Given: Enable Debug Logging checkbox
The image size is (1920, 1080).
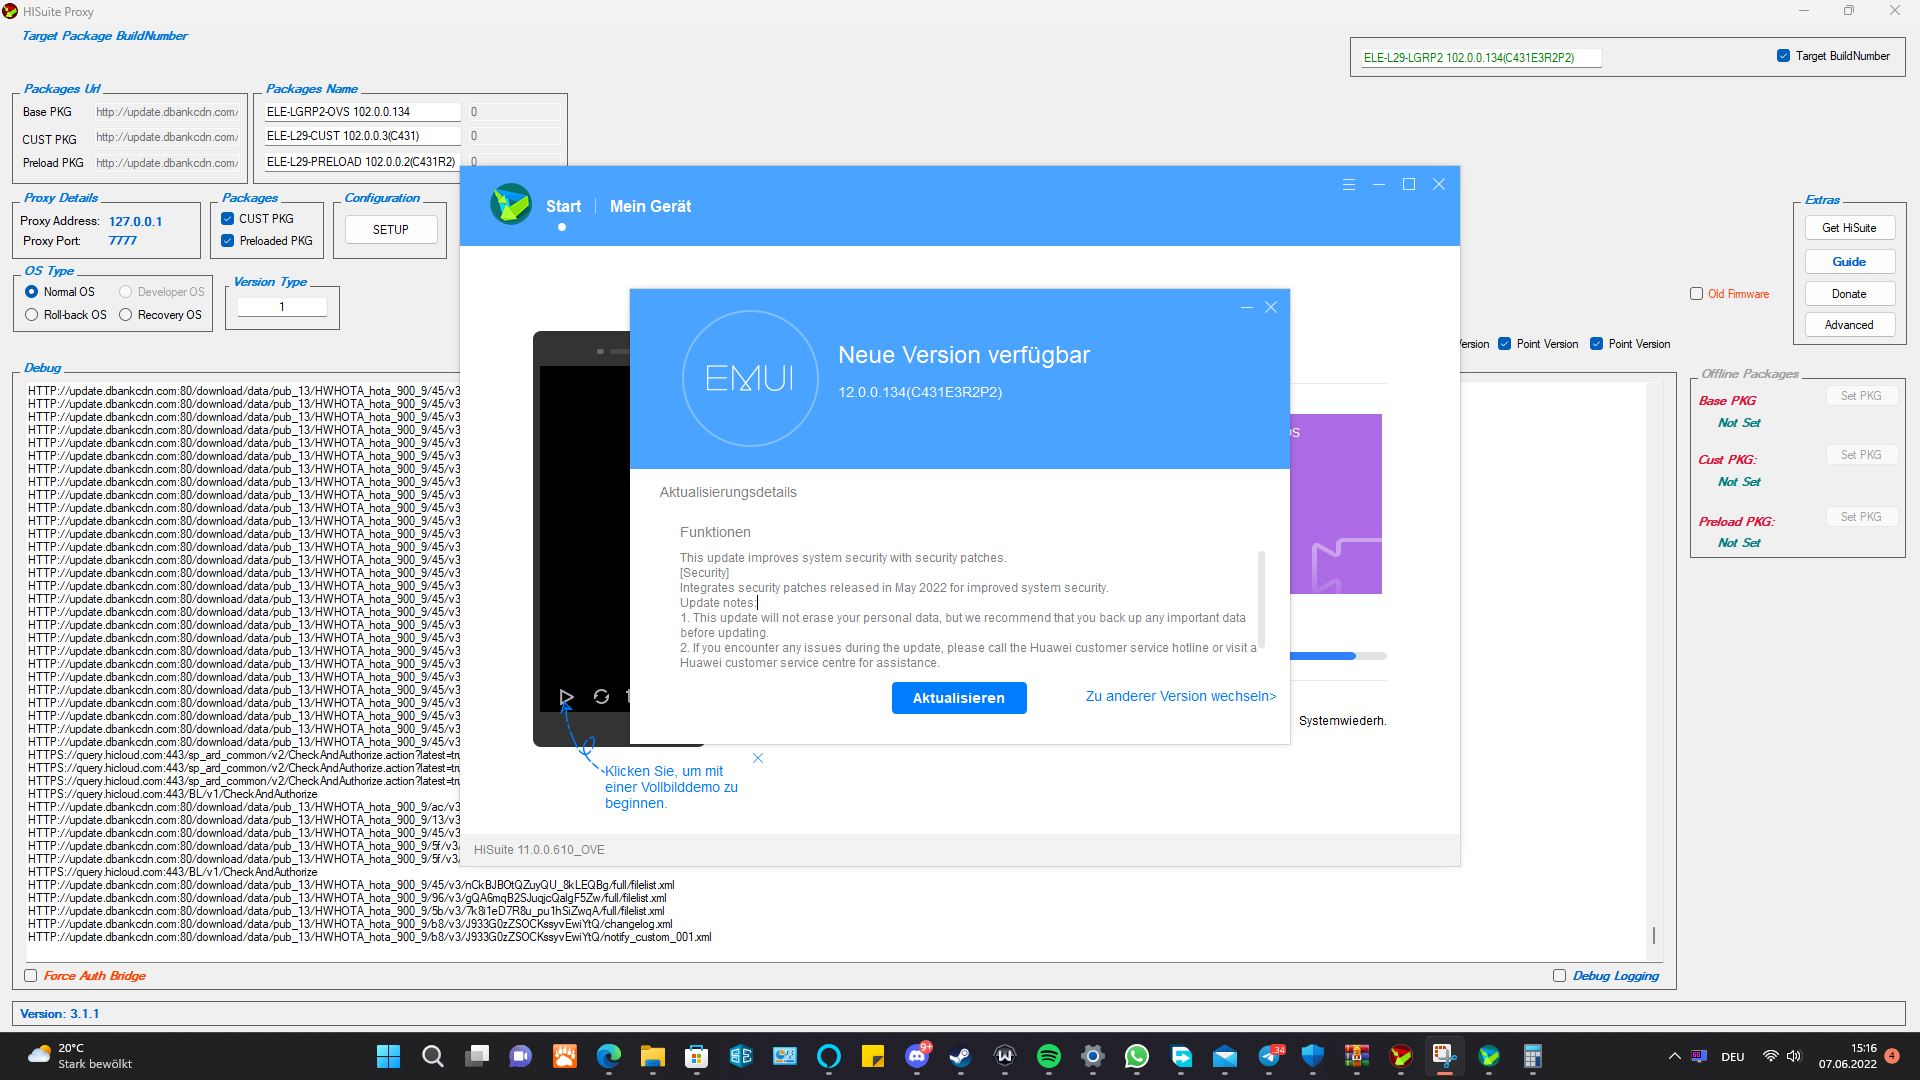Looking at the screenshot, I should [1560, 976].
